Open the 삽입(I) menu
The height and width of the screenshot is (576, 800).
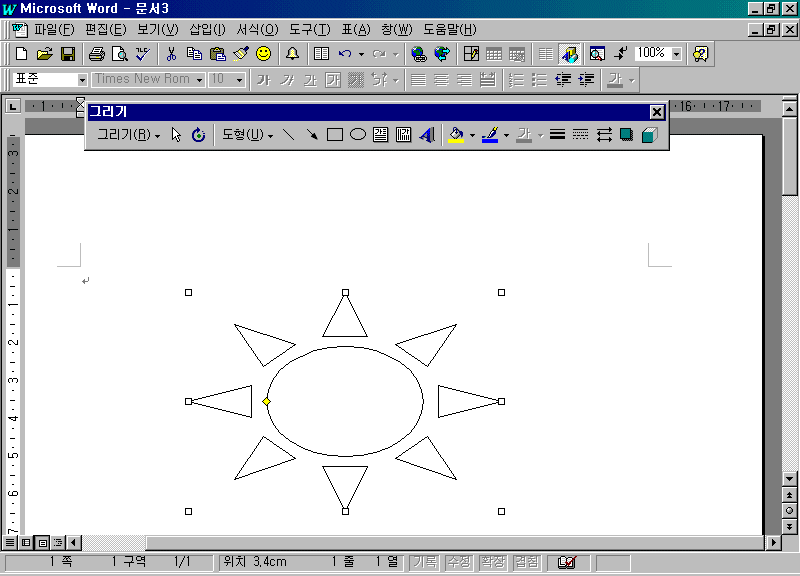[x=207, y=30]
